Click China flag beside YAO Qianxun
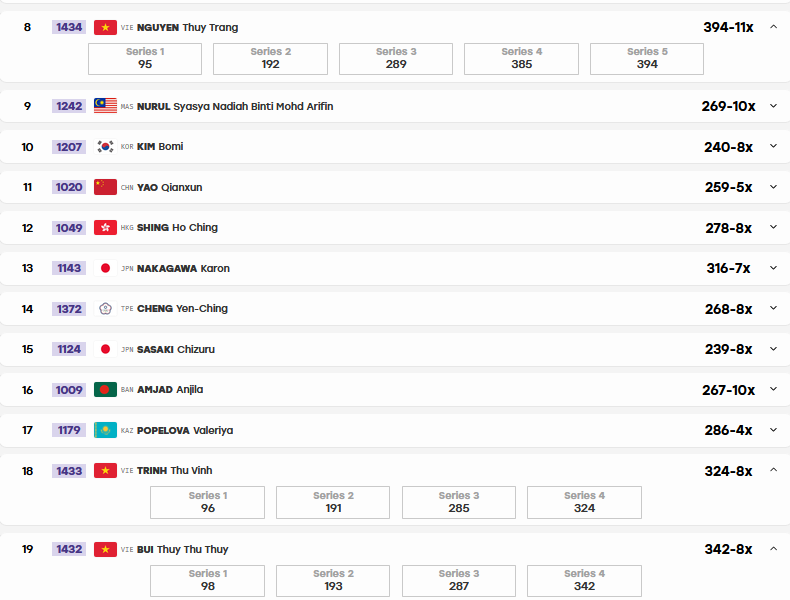 105,187
